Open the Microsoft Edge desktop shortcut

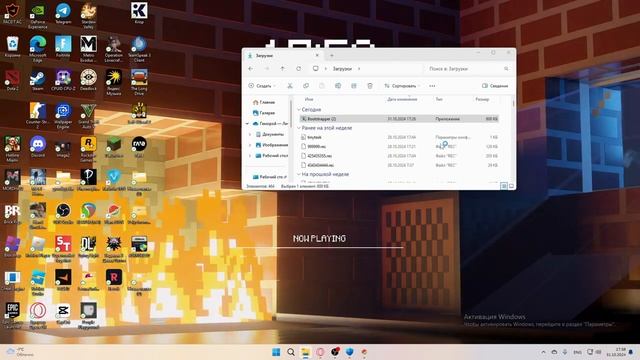pyautogui.click(x=38, y=49)
